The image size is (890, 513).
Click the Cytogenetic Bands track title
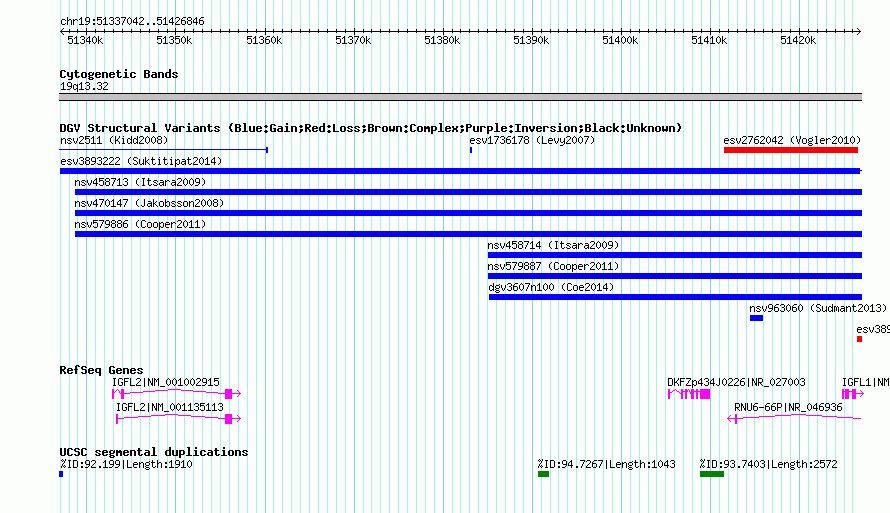tap(119, 74)
